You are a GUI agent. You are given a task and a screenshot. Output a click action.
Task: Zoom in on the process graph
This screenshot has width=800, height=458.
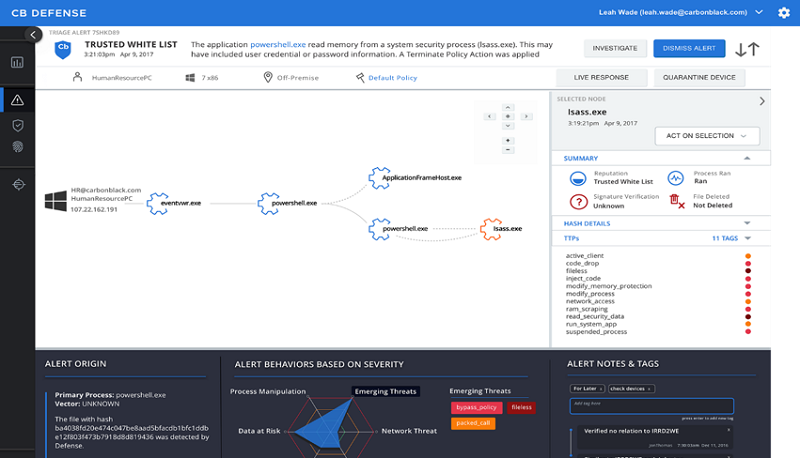coord(508,140)
